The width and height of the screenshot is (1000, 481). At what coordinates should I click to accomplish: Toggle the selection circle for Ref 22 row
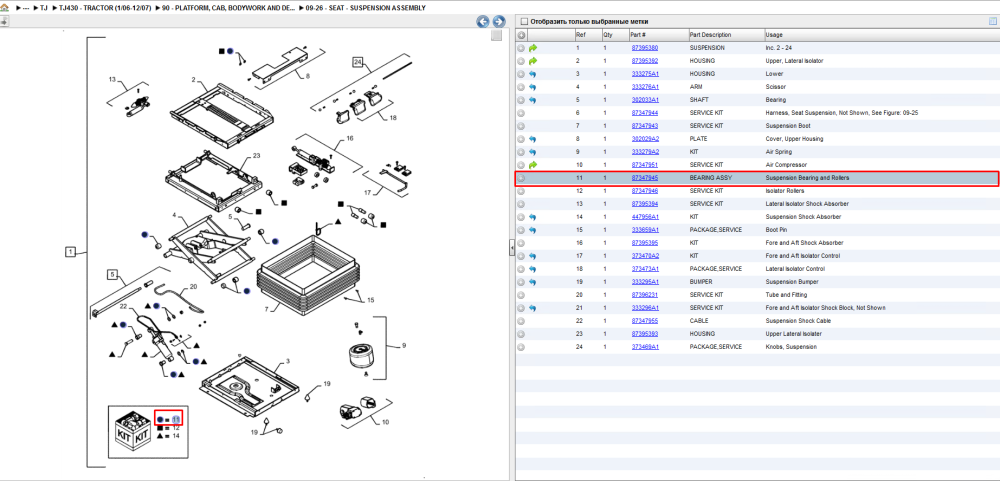[x=521, y=321]
